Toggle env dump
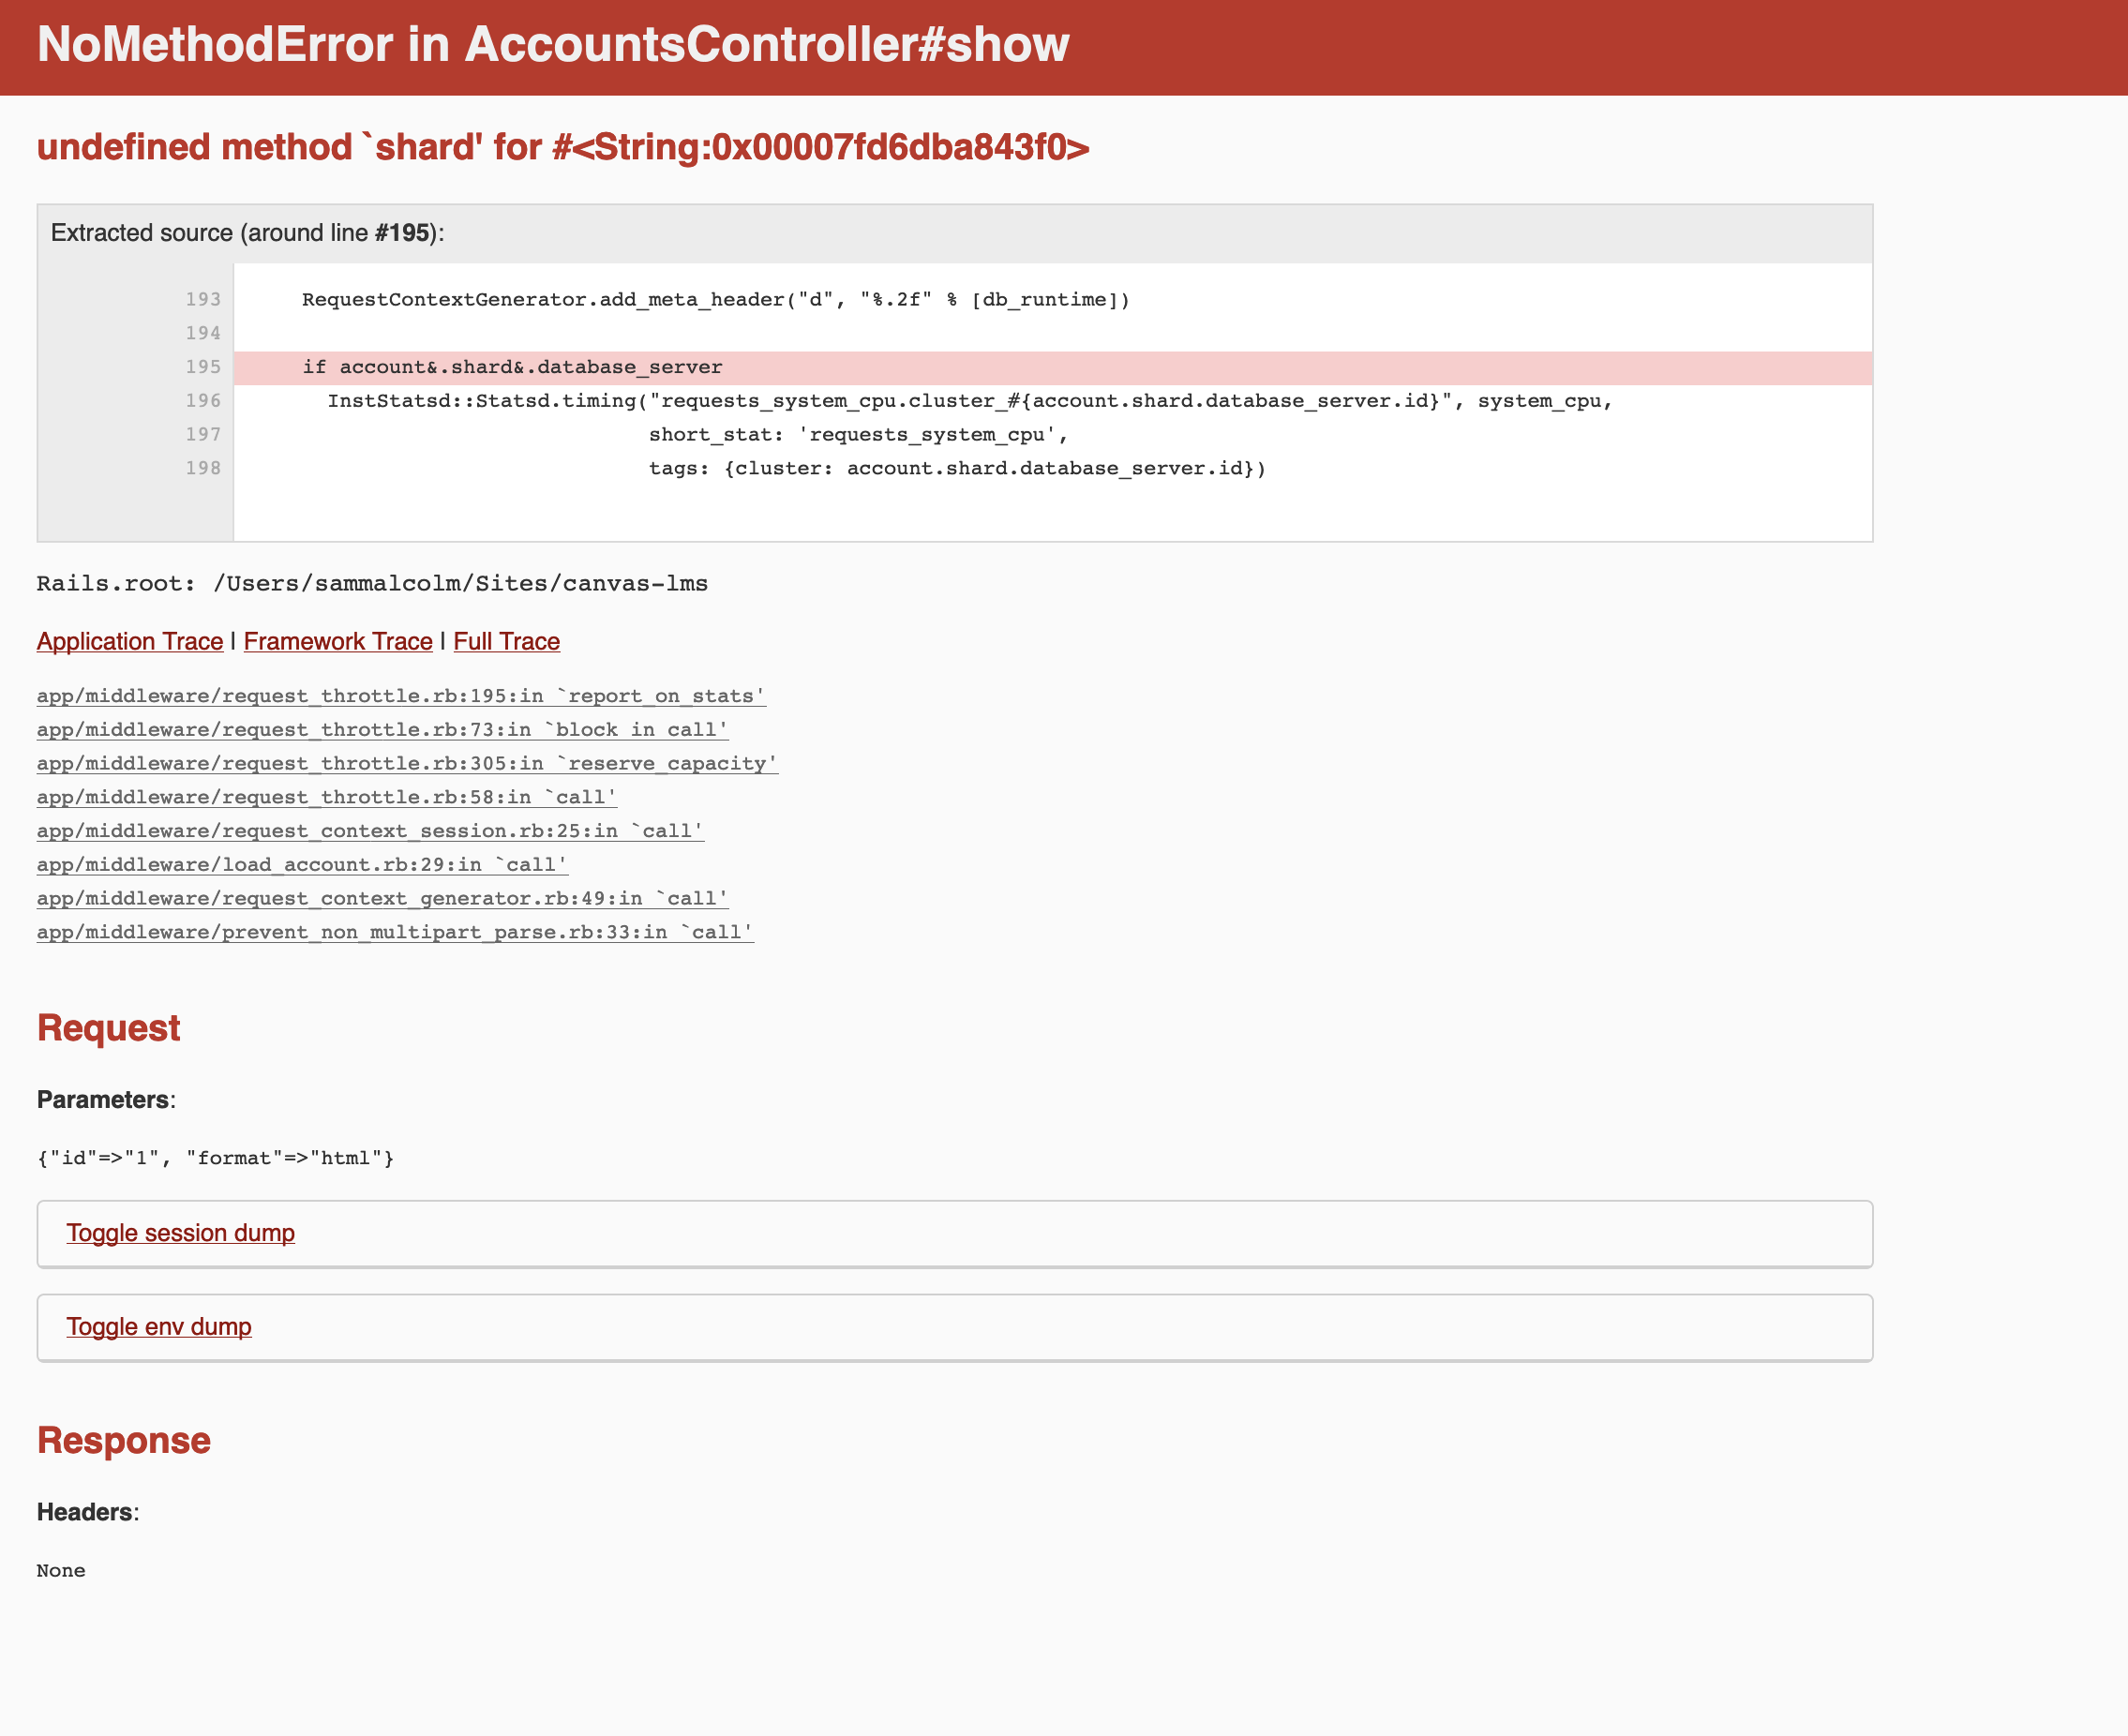Viewport: 2128px width, 1736px height. (x=159, y=1327)
